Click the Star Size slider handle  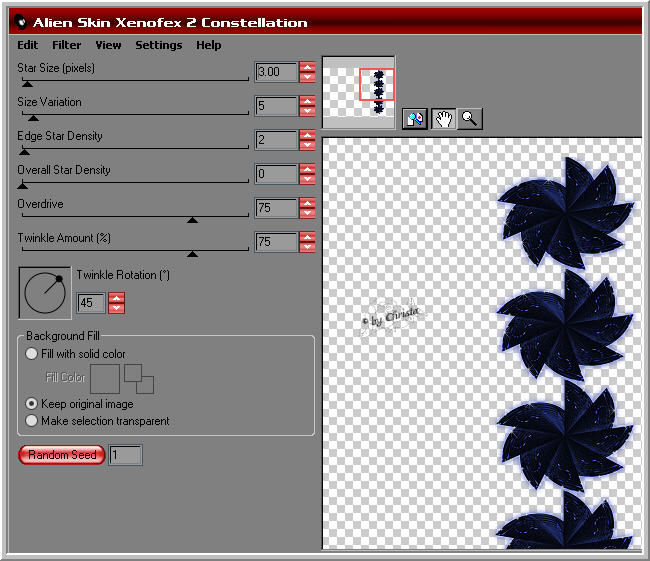pos(27,84)
